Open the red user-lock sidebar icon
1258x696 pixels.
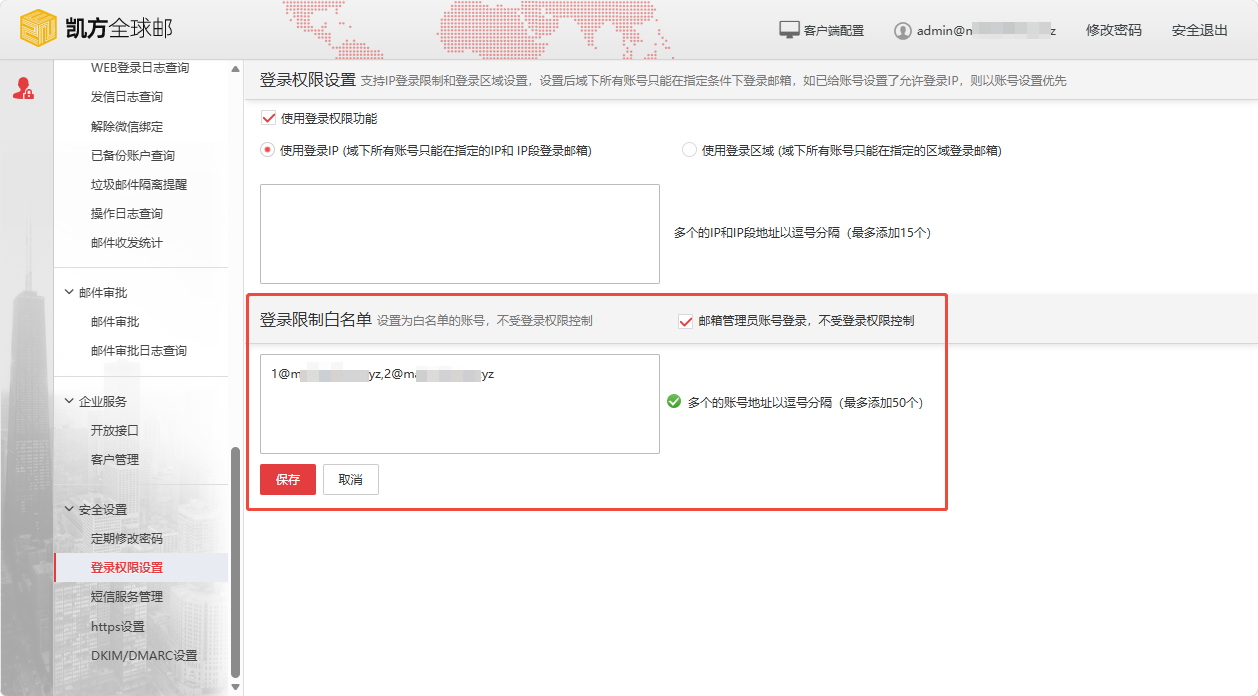(23, 88)
